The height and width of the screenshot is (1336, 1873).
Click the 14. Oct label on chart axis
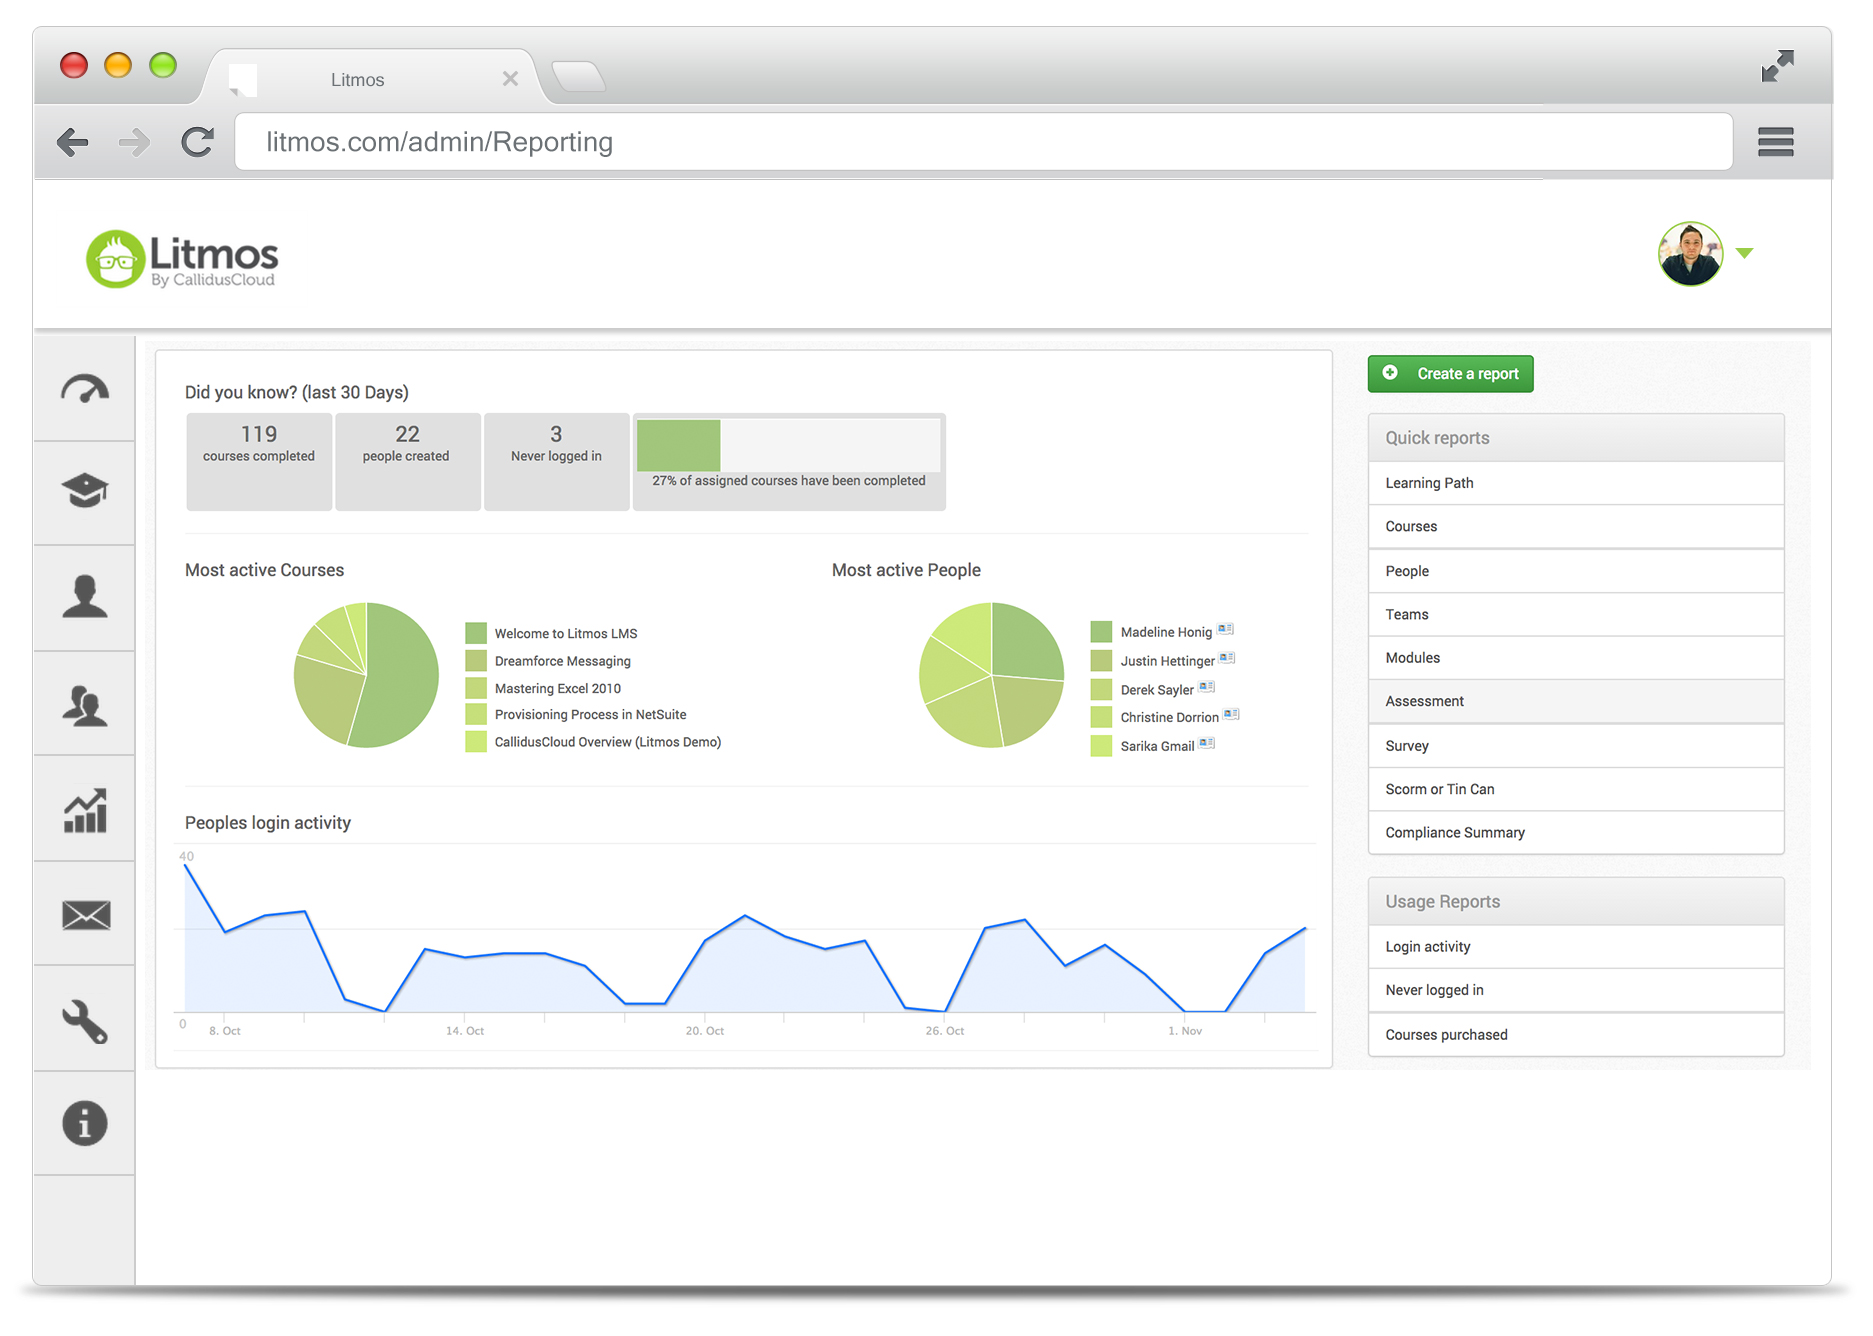point(465,1031)
